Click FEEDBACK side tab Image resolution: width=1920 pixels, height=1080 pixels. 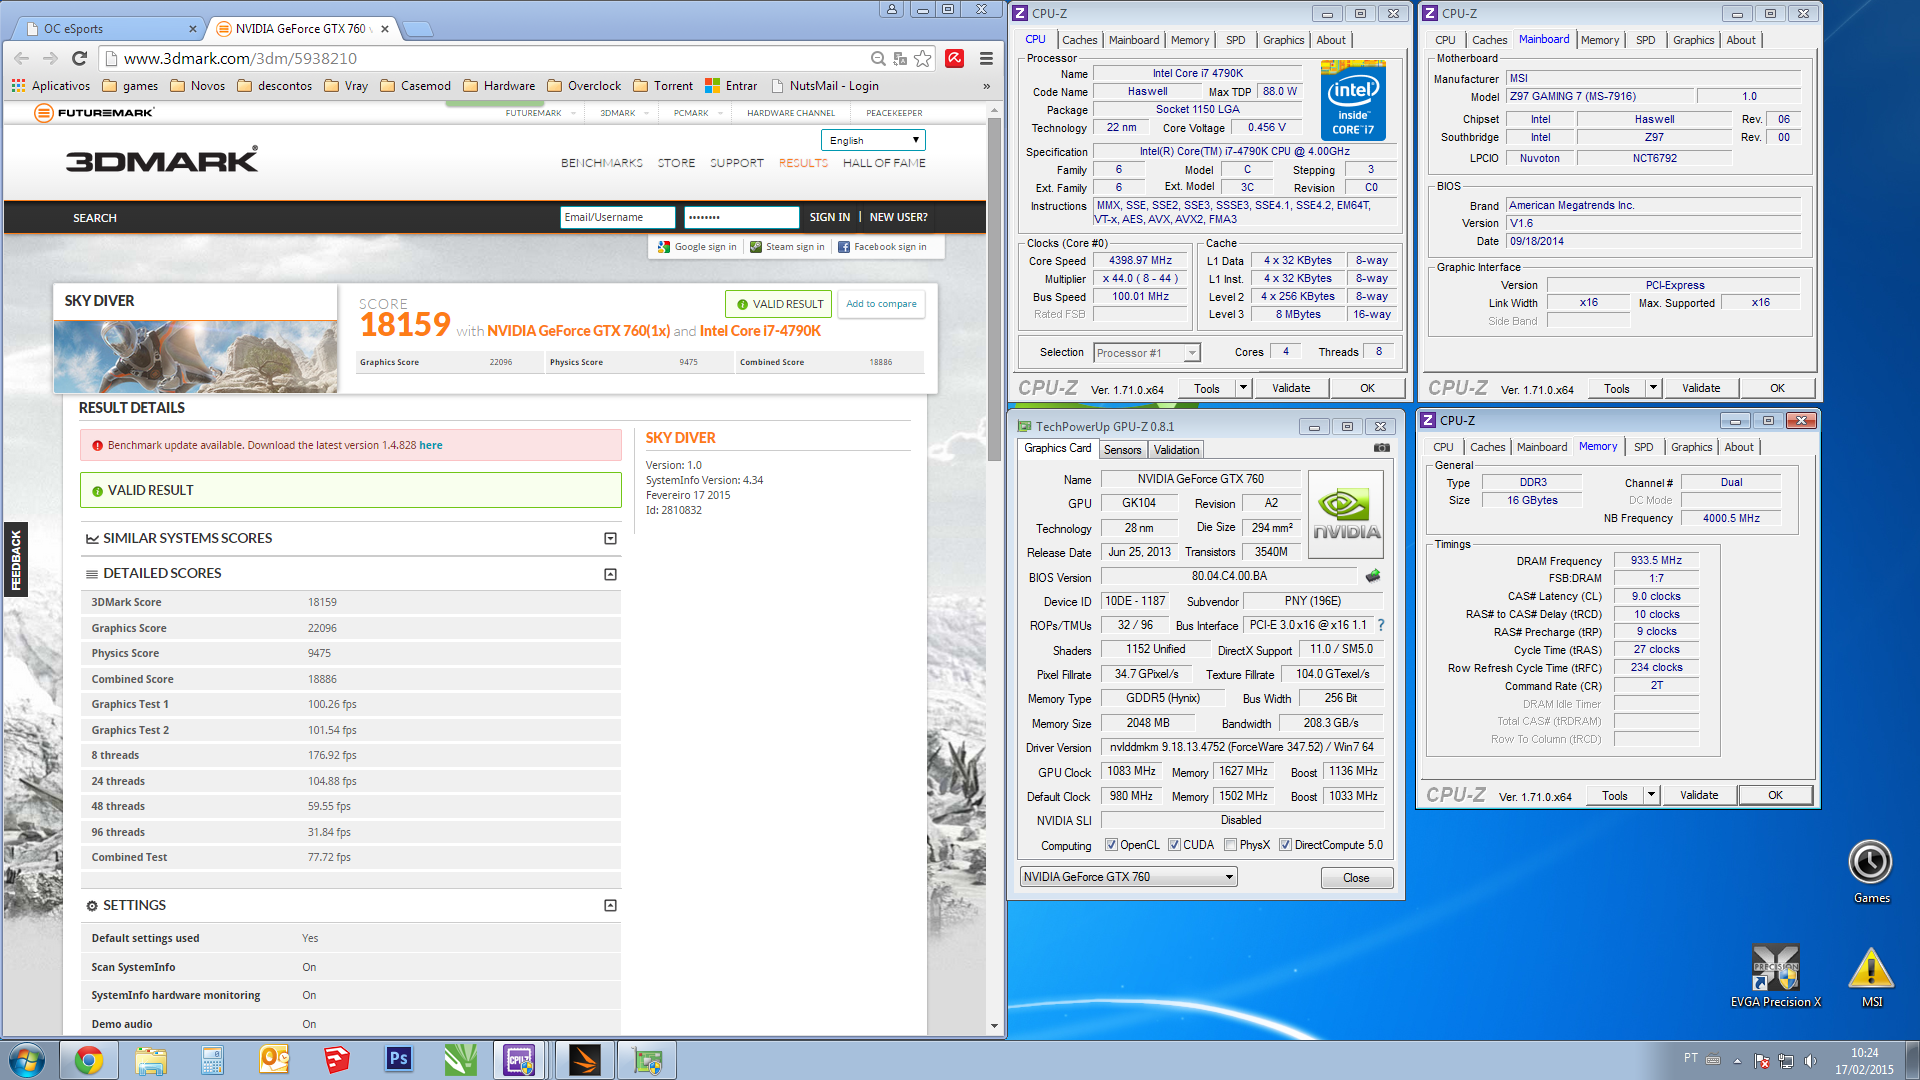16,560
